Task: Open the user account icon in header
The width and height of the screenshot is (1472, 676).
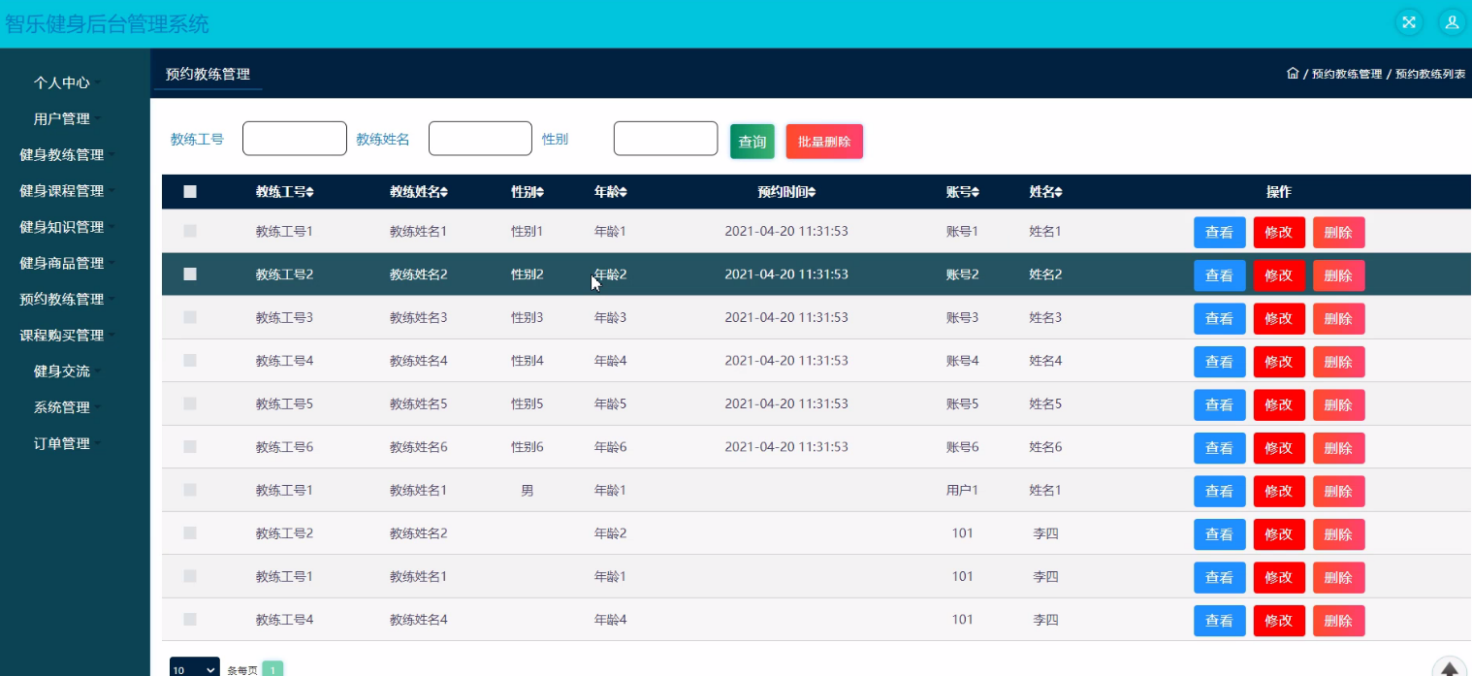Action: (1451, 23)
